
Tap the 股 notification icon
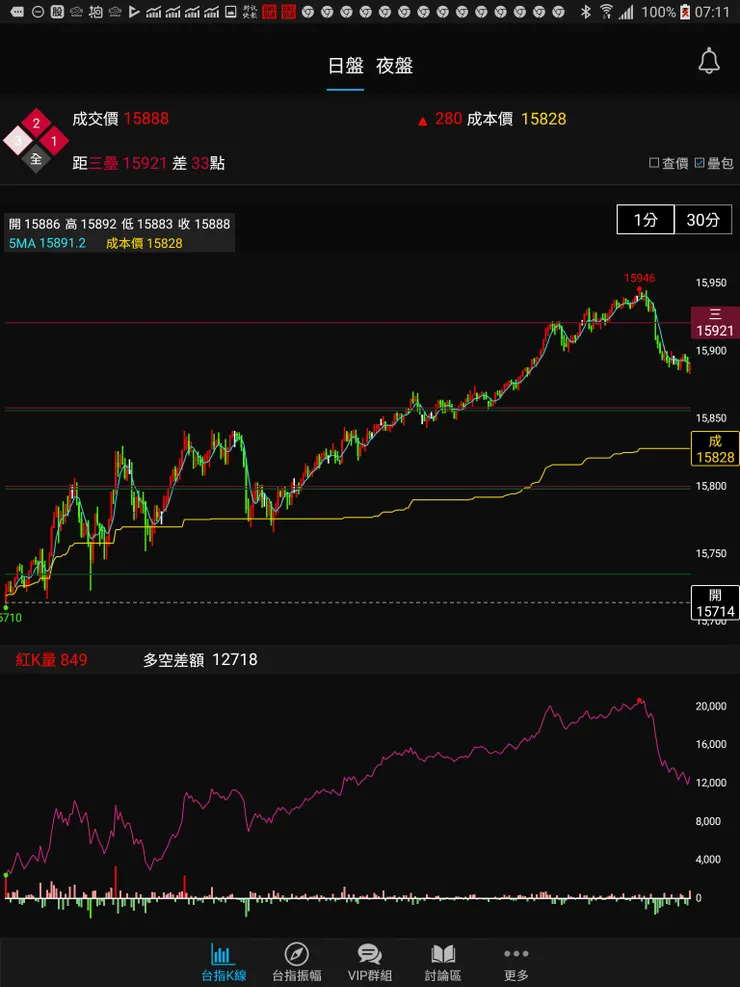click(x=57, y=11)
